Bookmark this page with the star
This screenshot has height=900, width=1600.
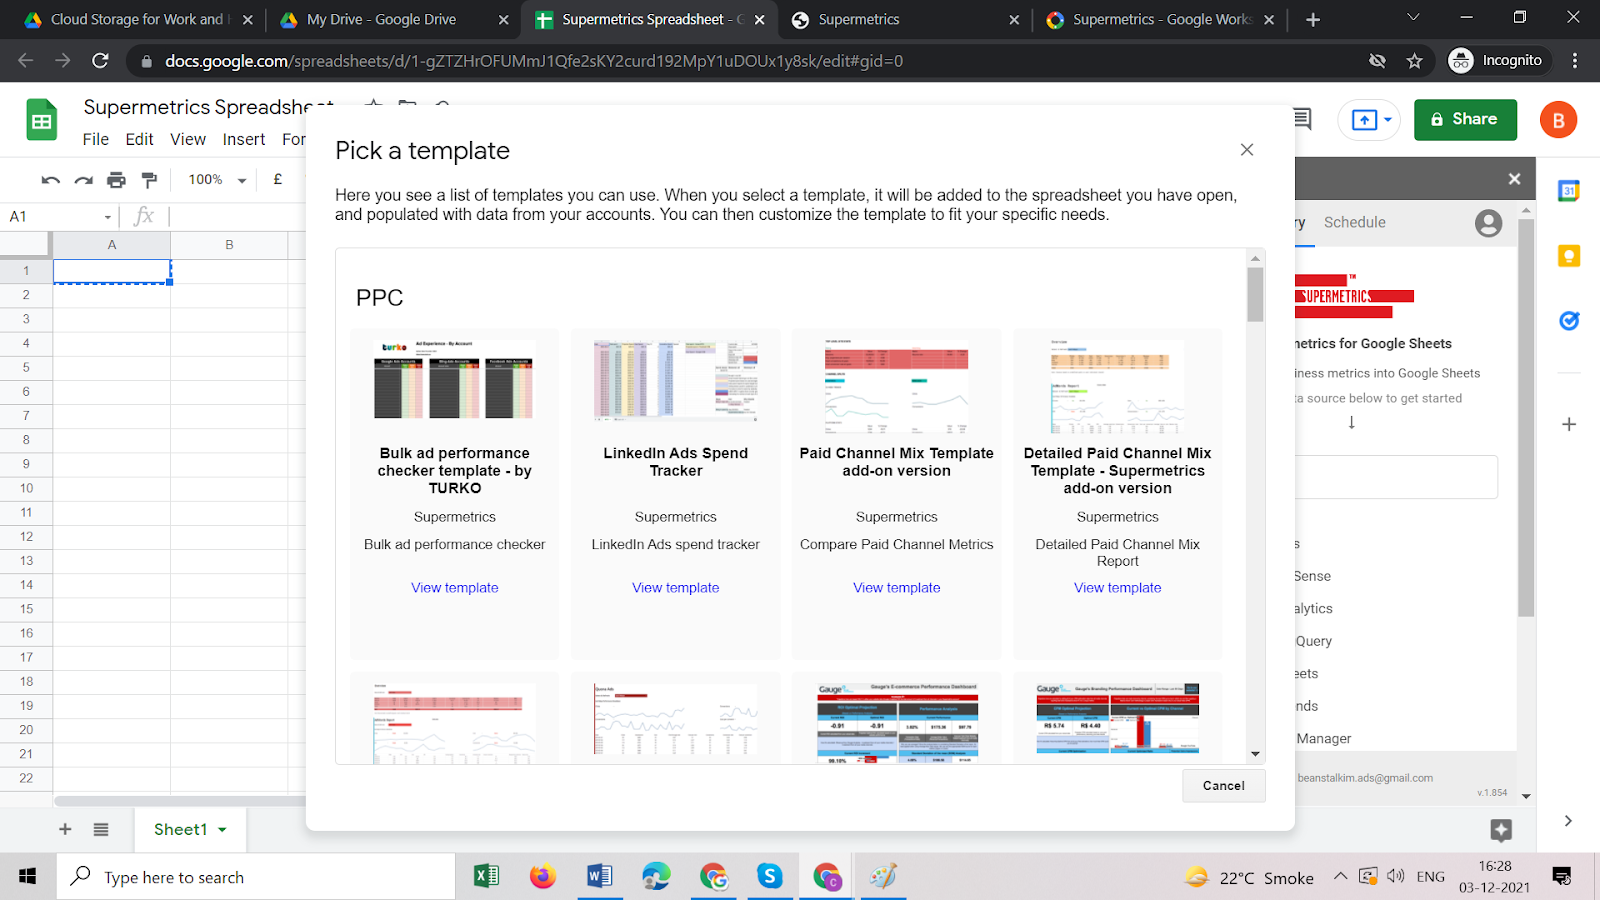click(1414, 61)
